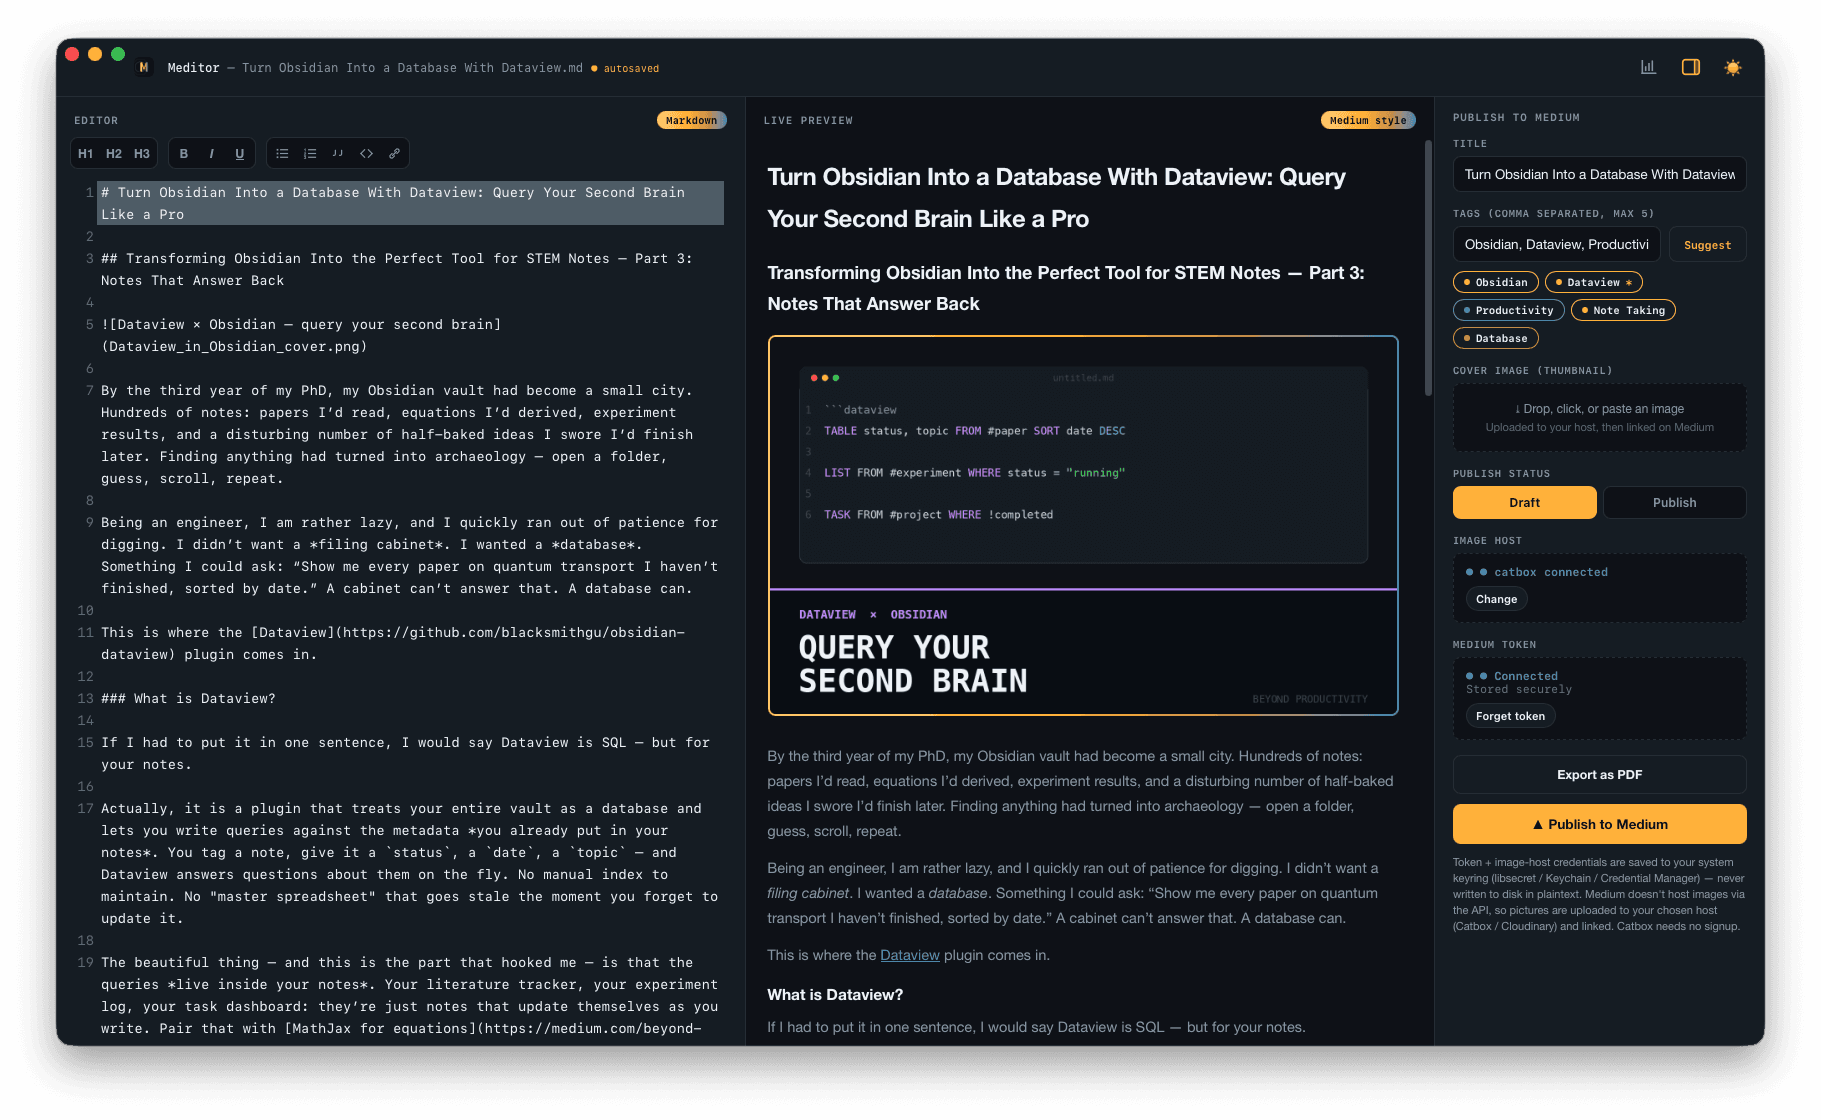Screen dimensions: 1821x1120
Task: Click the 'What is Dataview?' preview heading
Action: pos(835,994)
